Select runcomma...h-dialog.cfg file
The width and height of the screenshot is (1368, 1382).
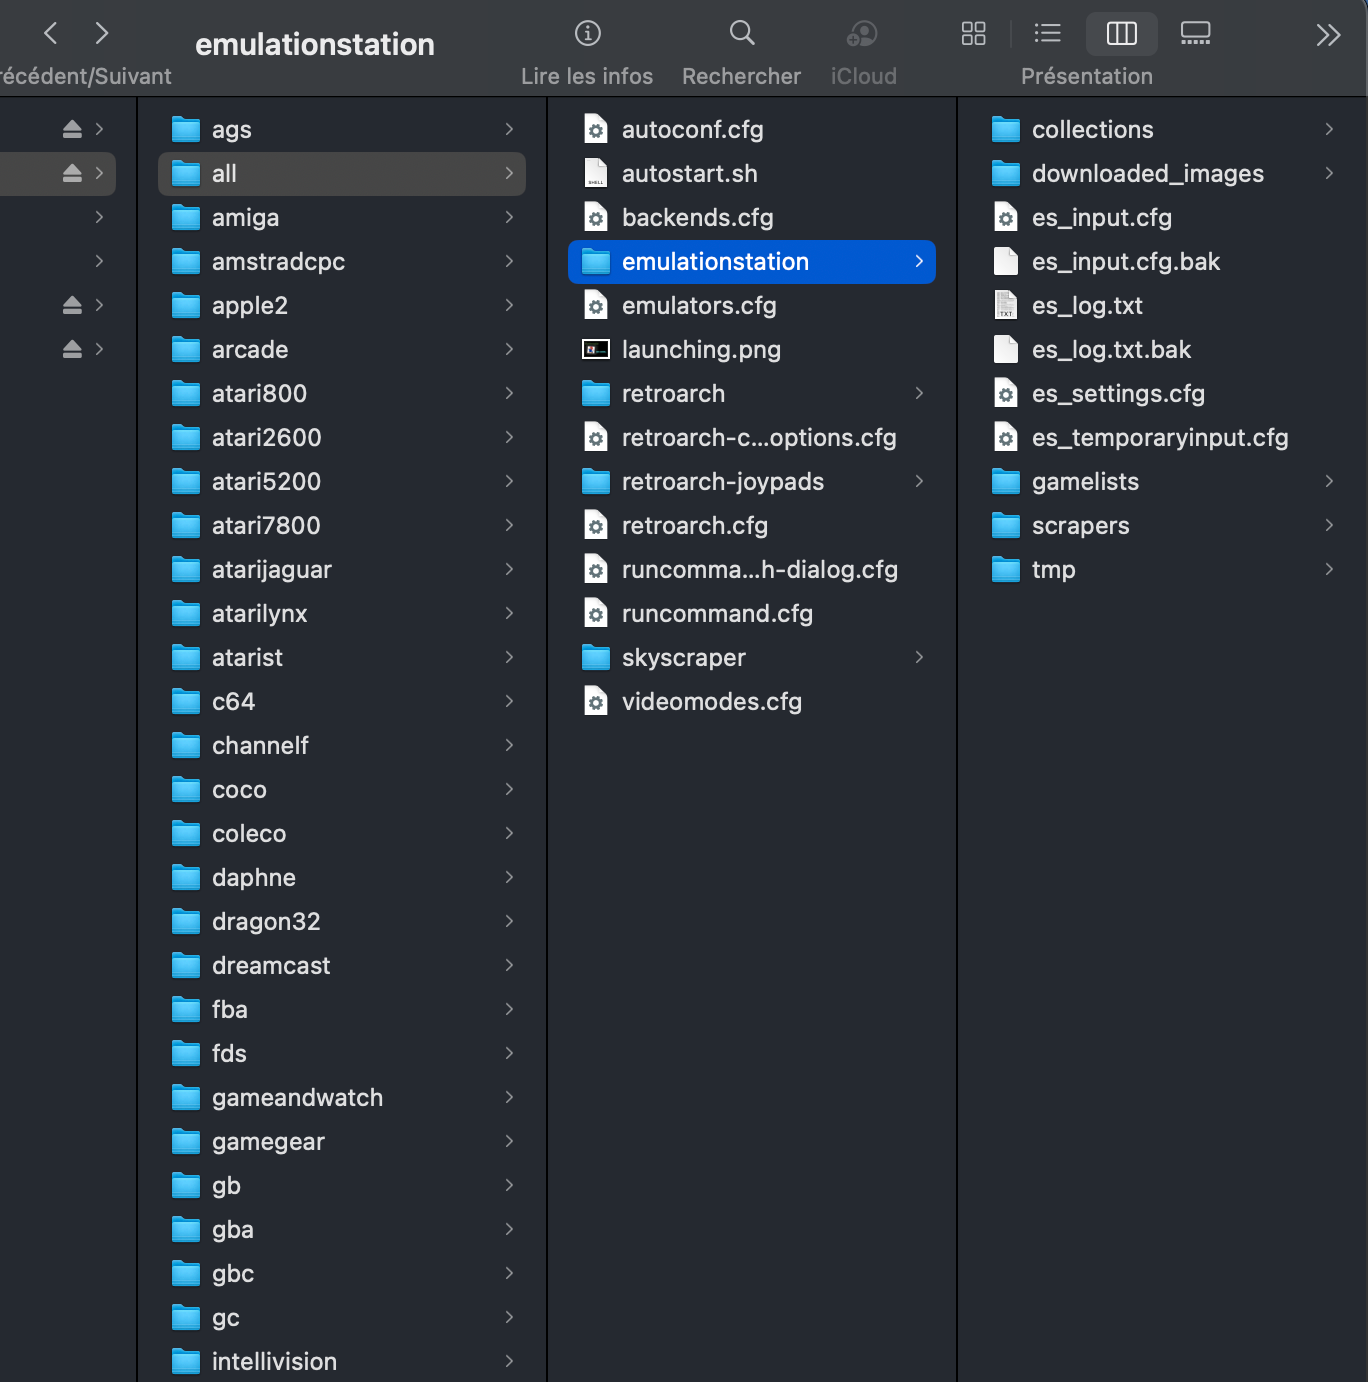pos(752,569)
